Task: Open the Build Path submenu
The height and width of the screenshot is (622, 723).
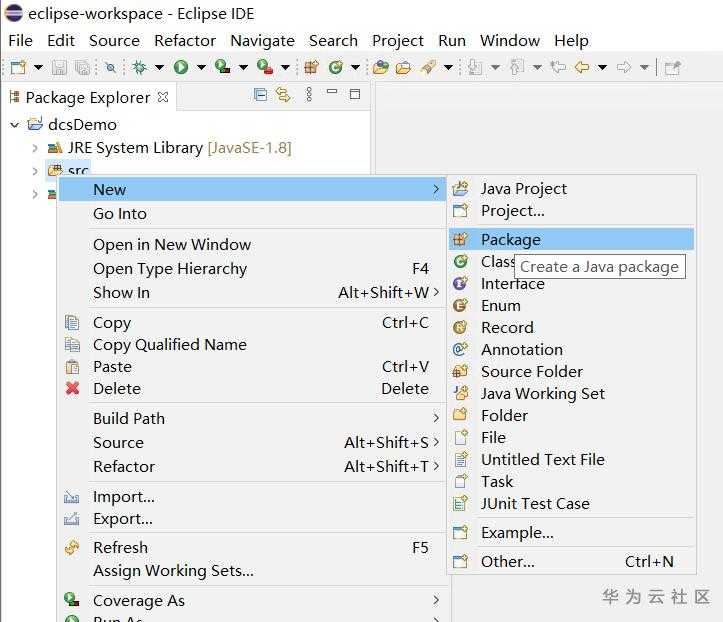Action: [252, 418]
